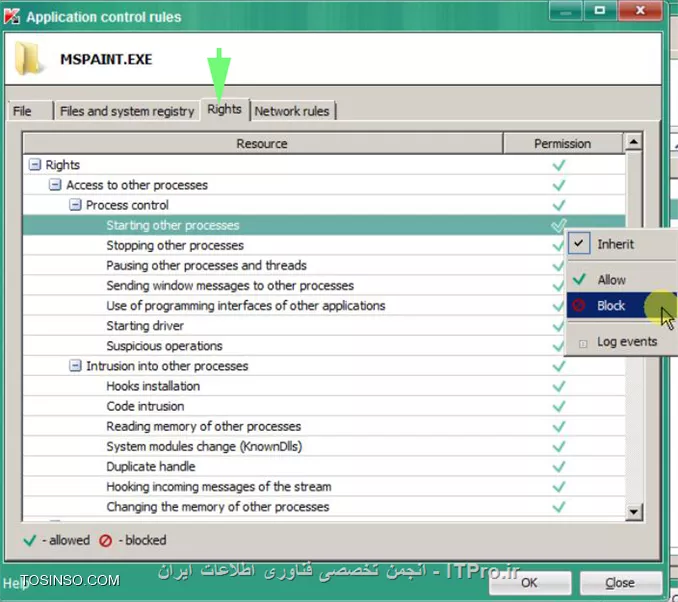Switch to the File tab
The height and width of the screenshot is (602, 678).
pyautogui.click(x=30, y=111)
